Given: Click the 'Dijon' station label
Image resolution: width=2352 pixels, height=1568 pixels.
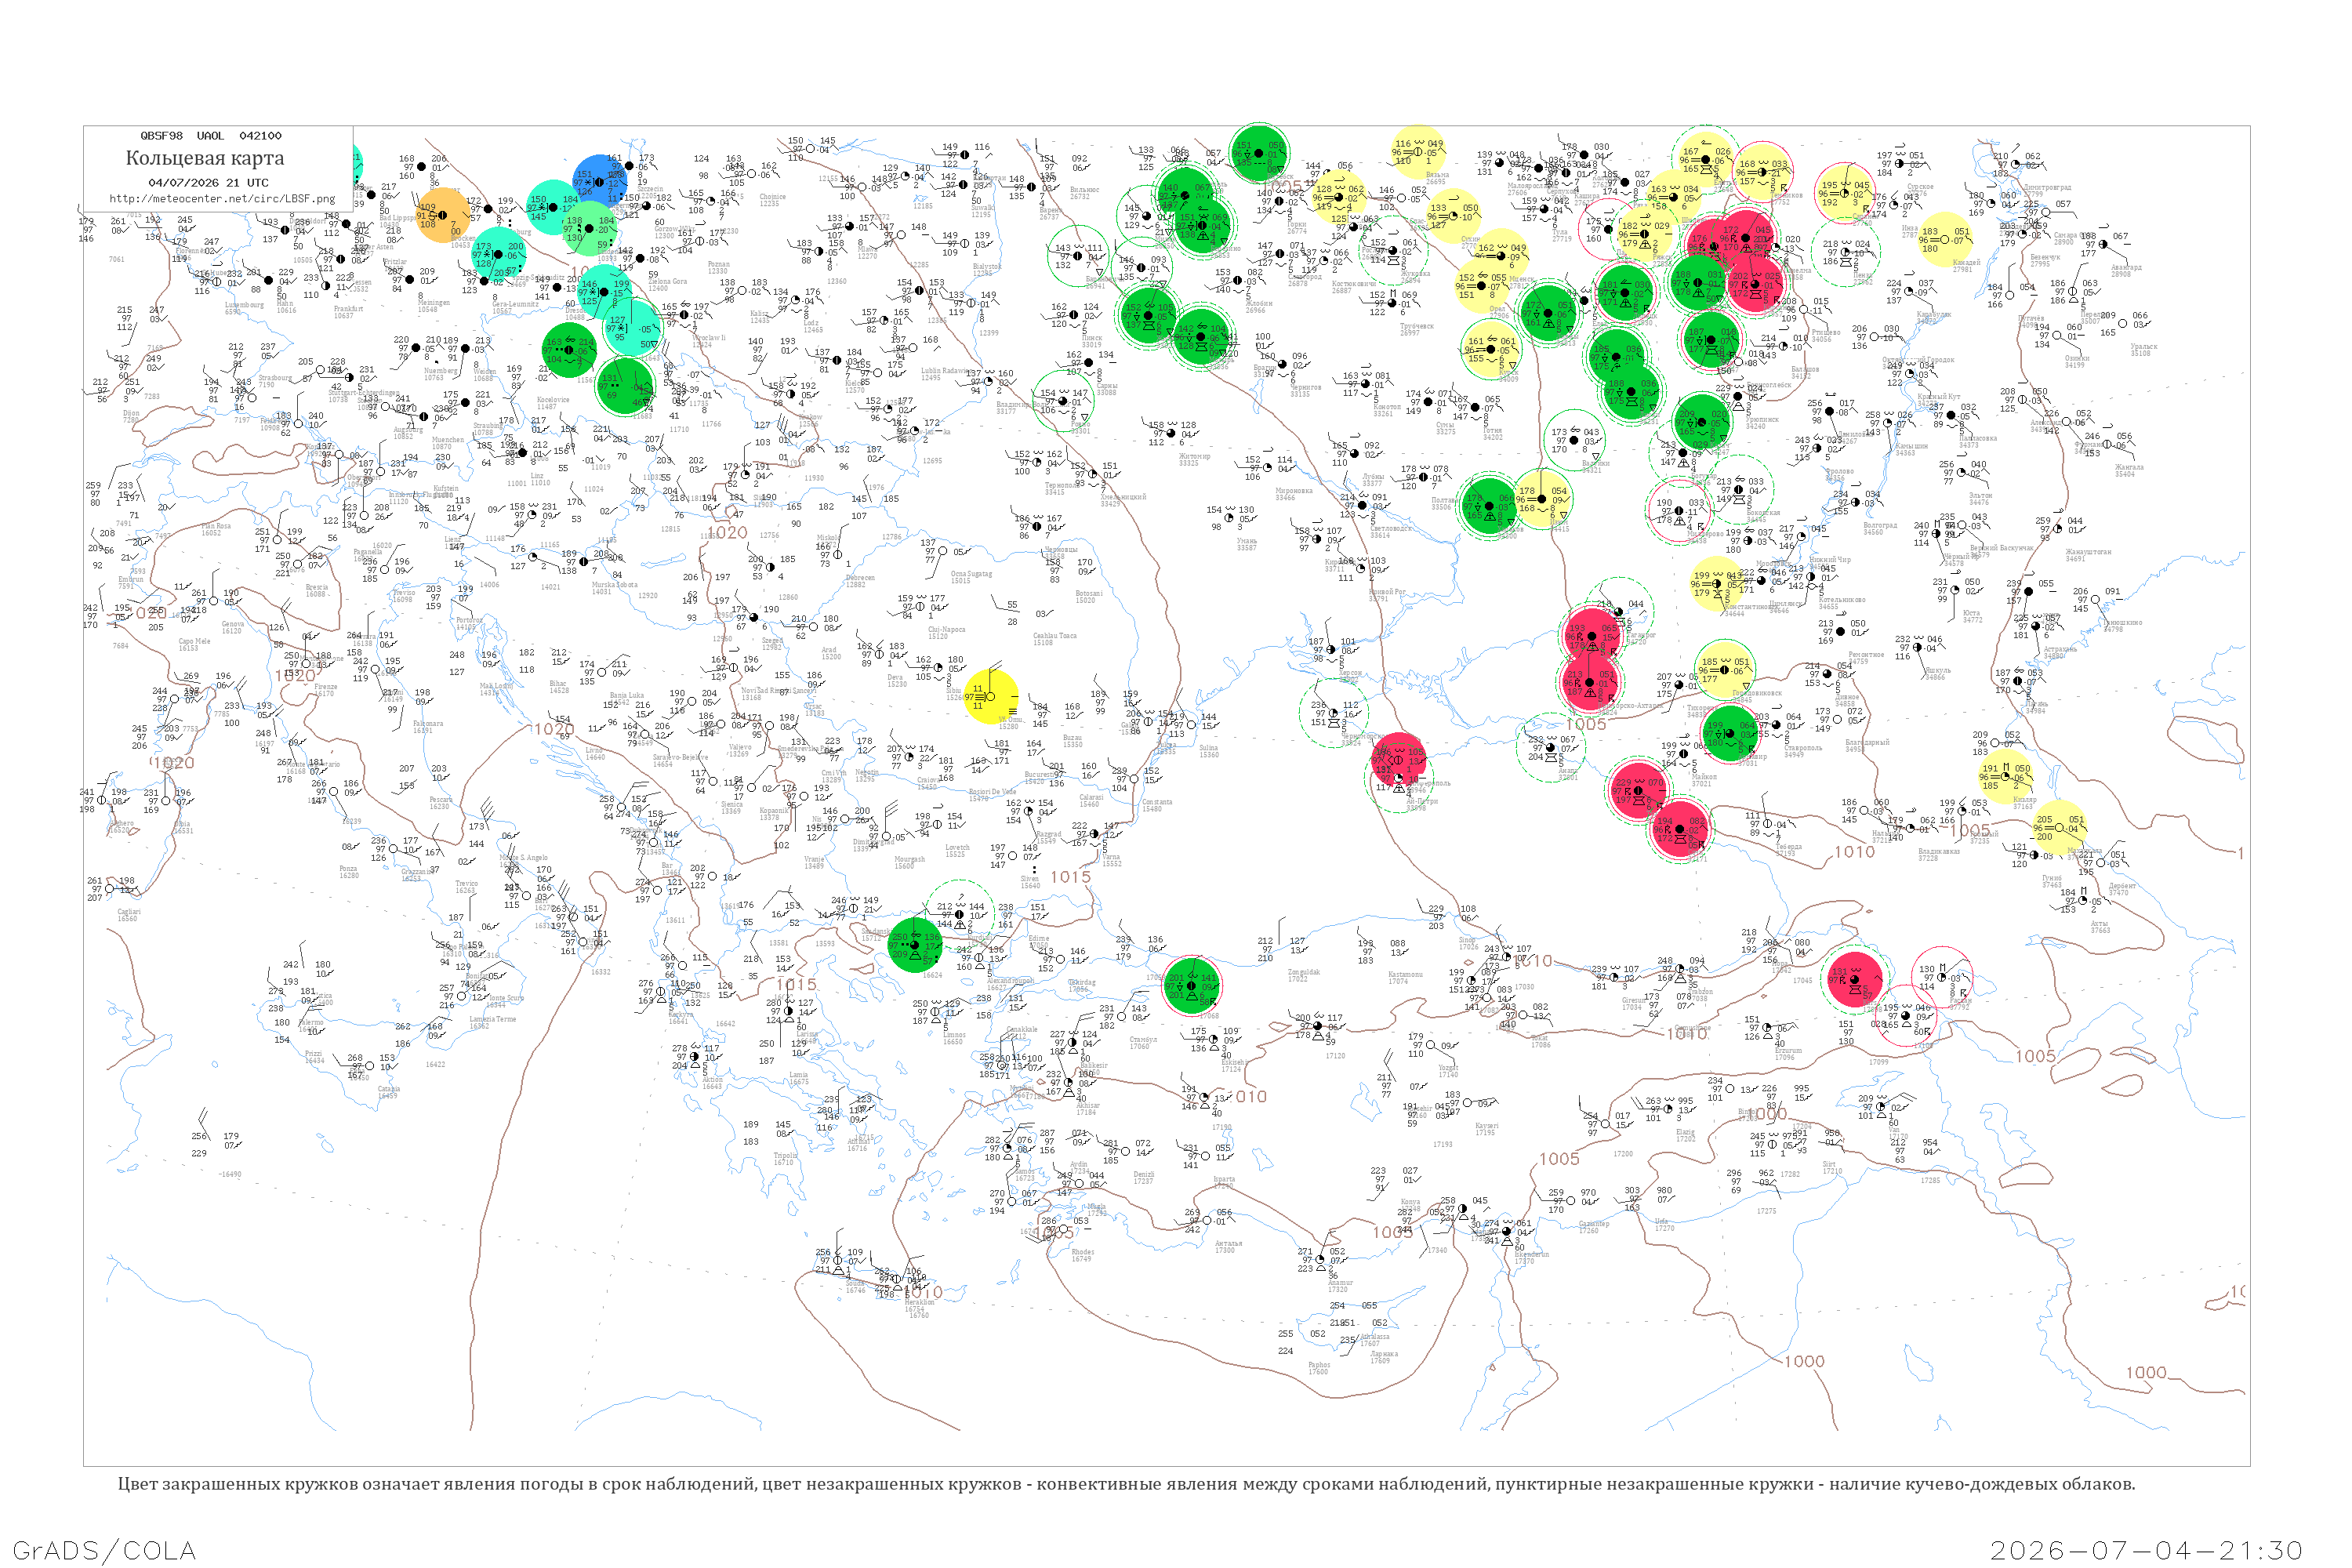Looking at the screenshot, I should pyautogui.click(x=131, y=413).
